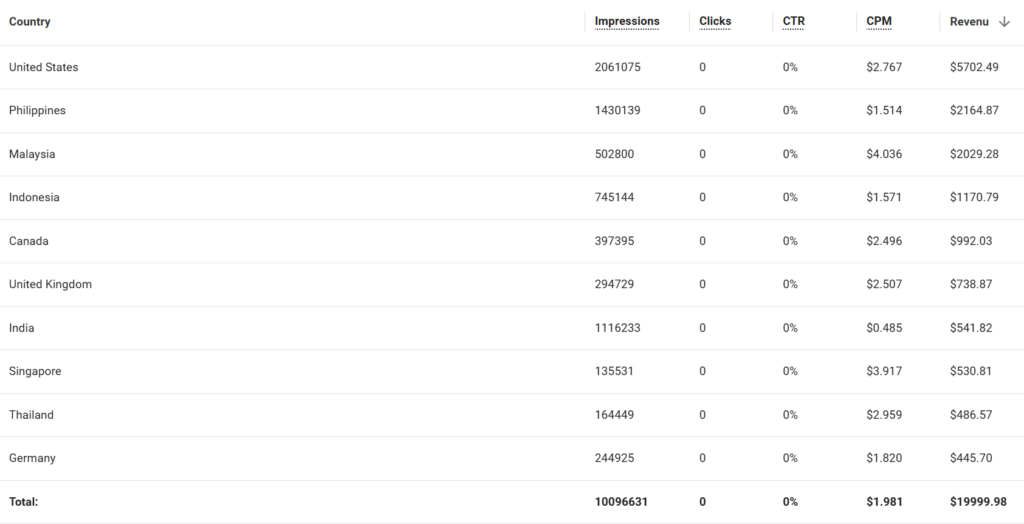Click the total revenue $19999.98
This screenshot has width=1024, height=524.
978,502
